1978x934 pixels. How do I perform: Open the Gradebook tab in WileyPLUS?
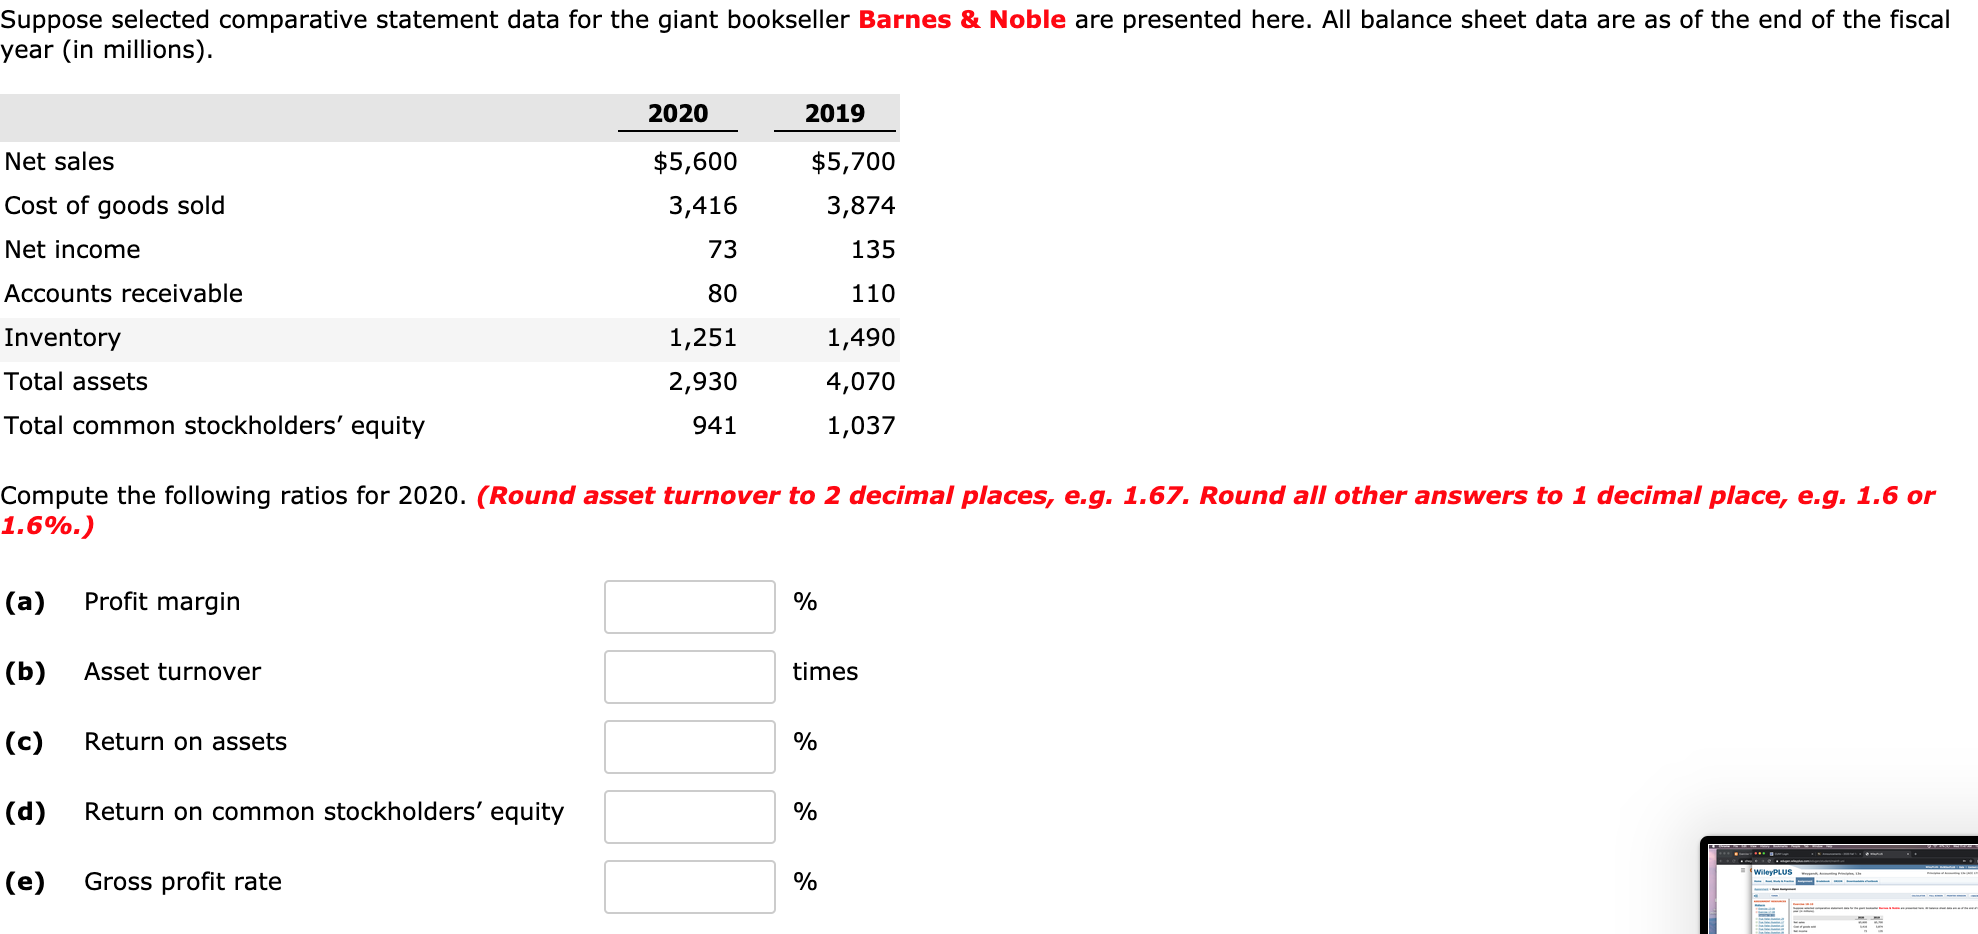(1823, 881)
